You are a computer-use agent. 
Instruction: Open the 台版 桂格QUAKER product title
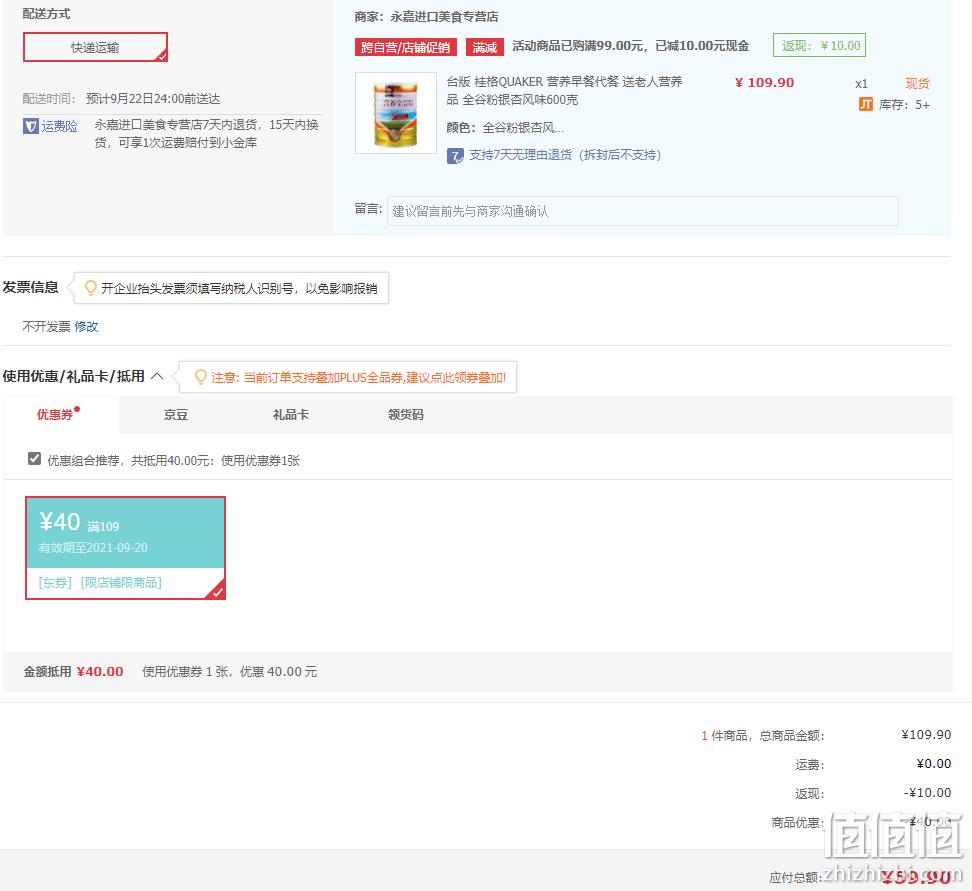coord(564,91)
